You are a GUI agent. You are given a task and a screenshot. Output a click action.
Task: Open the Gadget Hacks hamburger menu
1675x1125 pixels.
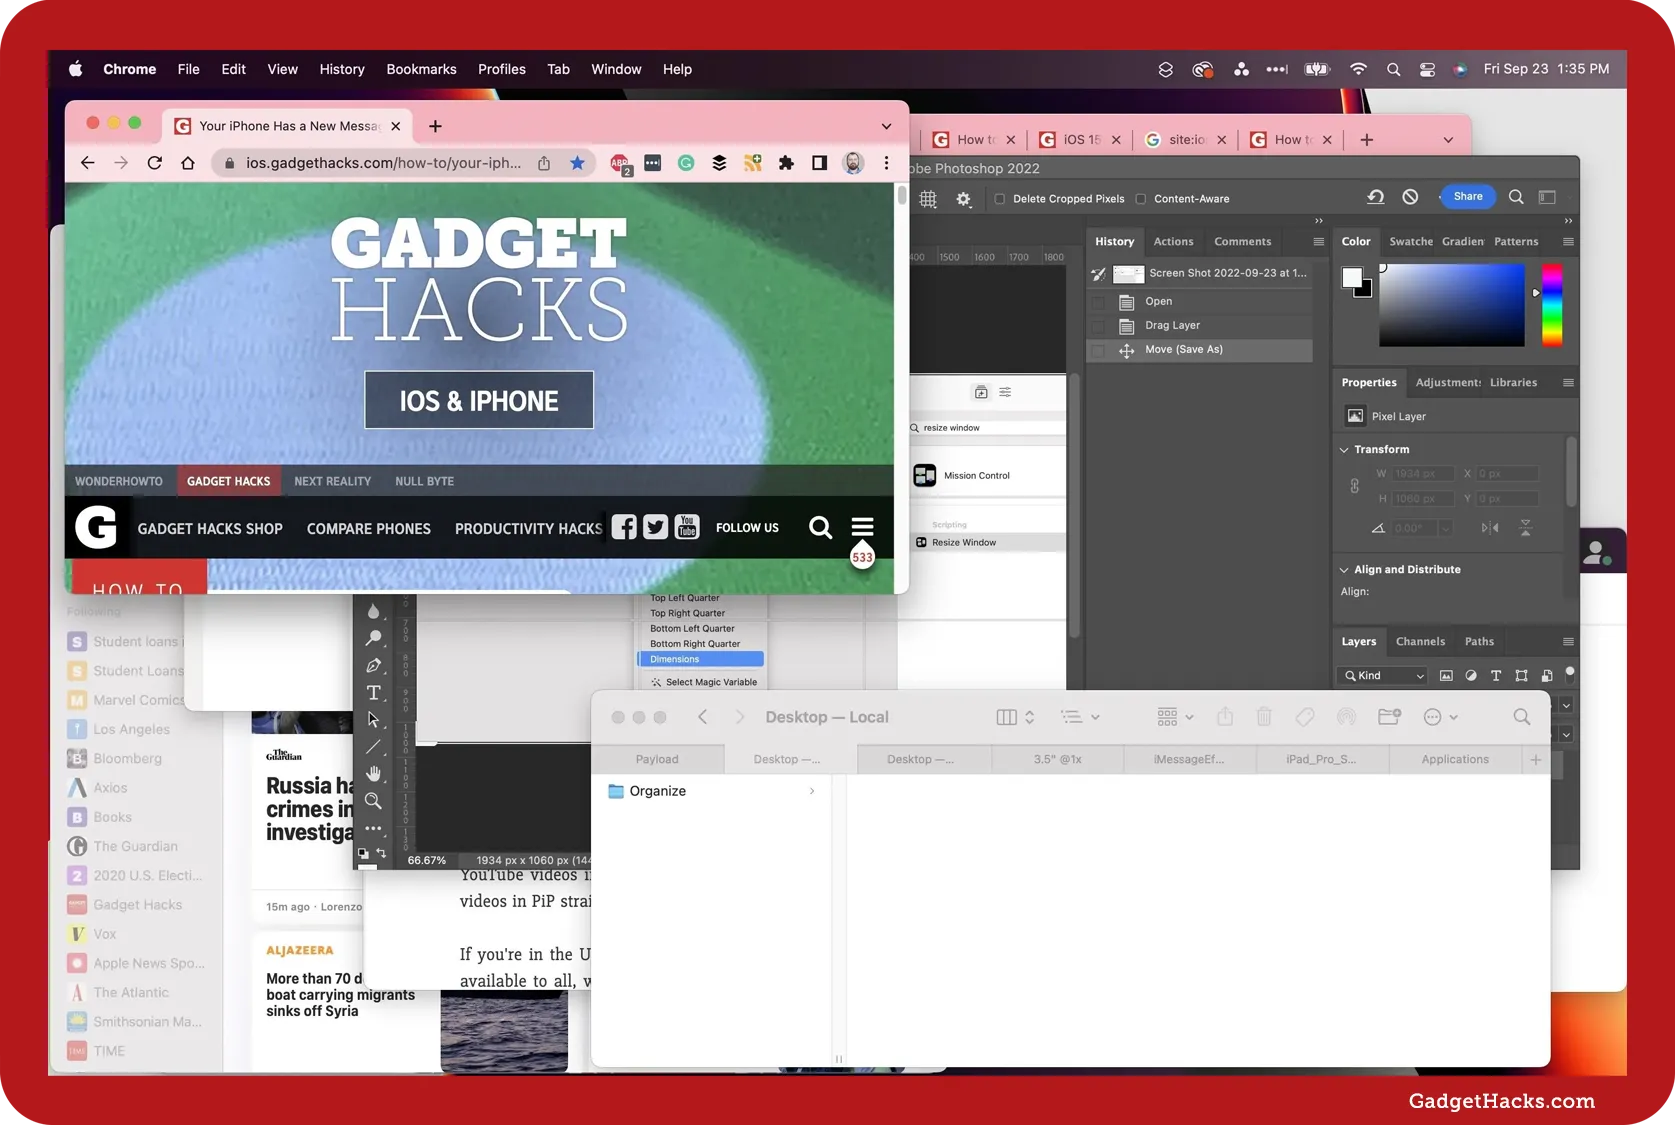coord(862,527)
